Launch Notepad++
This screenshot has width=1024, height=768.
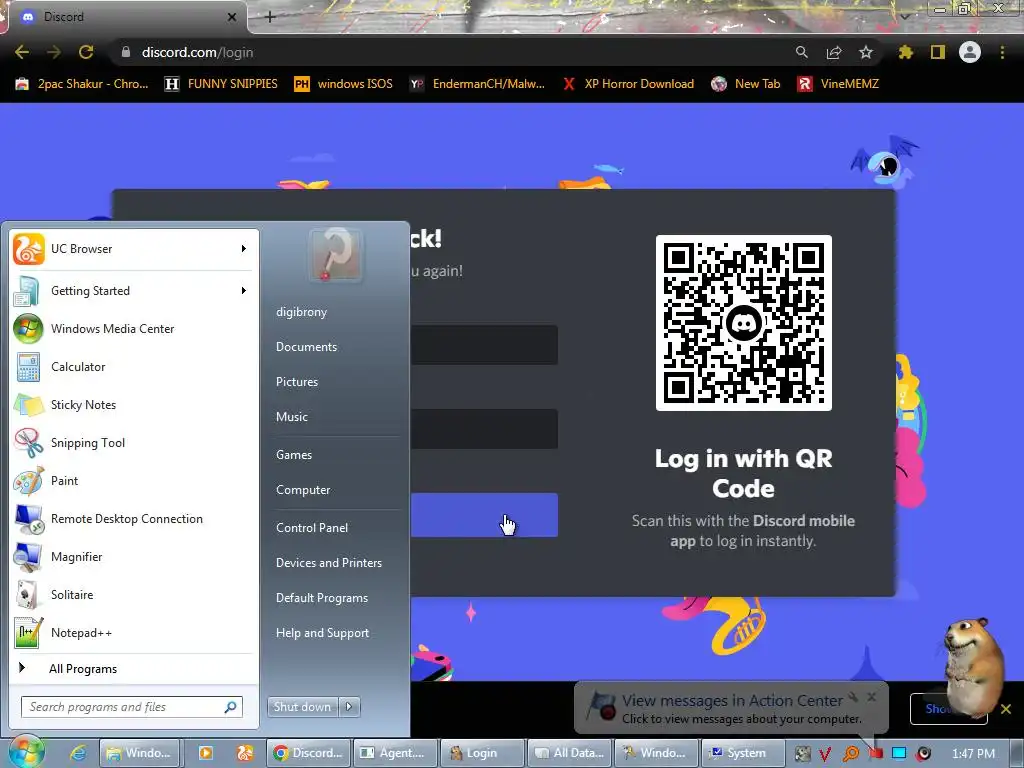[134, 632]
